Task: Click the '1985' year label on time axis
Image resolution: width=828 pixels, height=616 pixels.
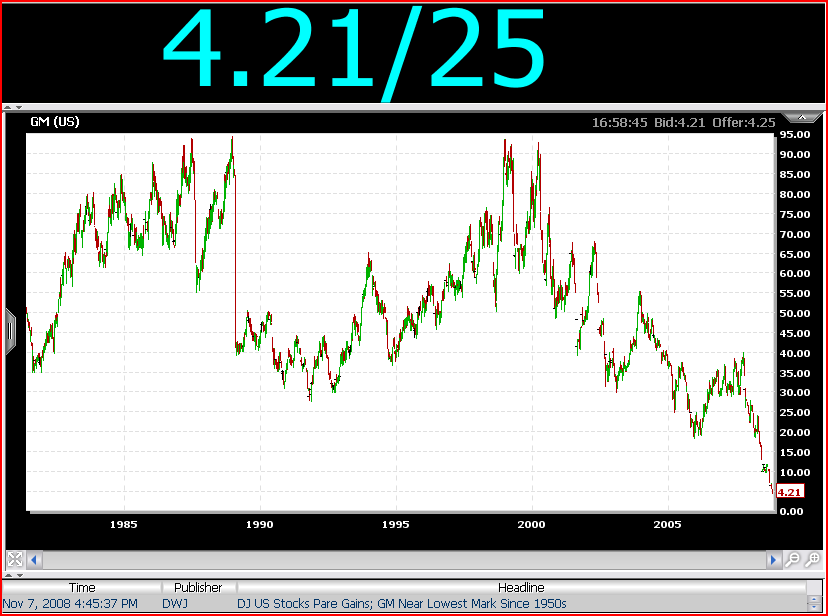Action: 124,525
